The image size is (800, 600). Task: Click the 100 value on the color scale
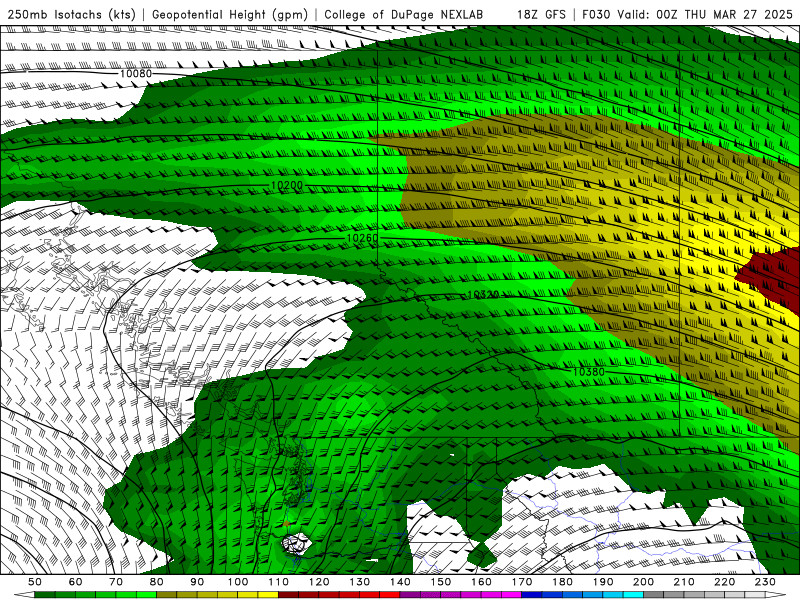coord(238,582)
